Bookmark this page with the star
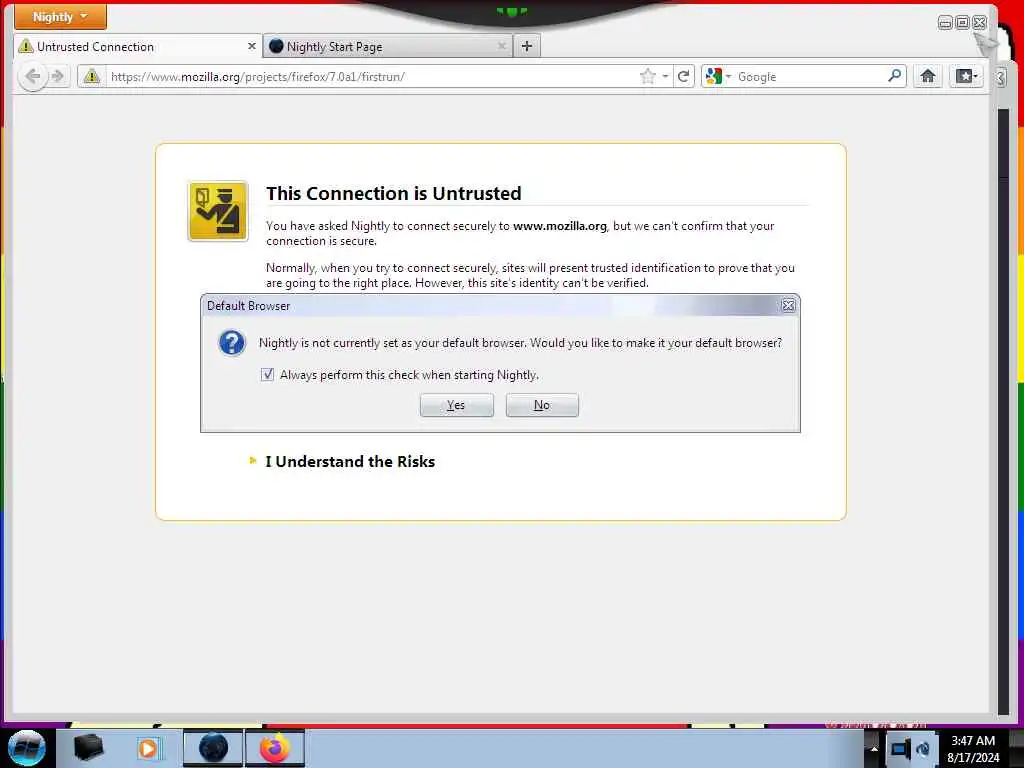Viewport: 1024px width, 768px height. (647, 76)
